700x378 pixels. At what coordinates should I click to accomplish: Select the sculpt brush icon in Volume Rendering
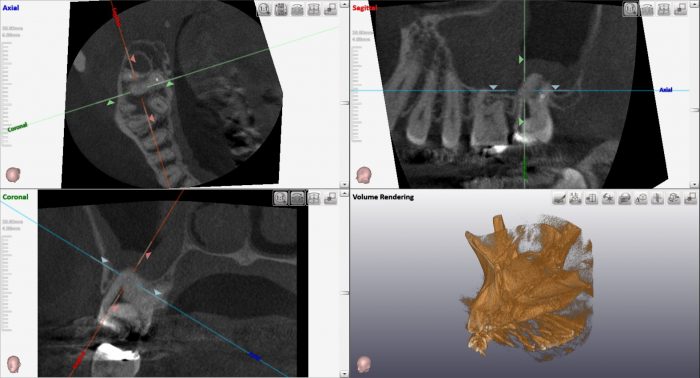559,198
